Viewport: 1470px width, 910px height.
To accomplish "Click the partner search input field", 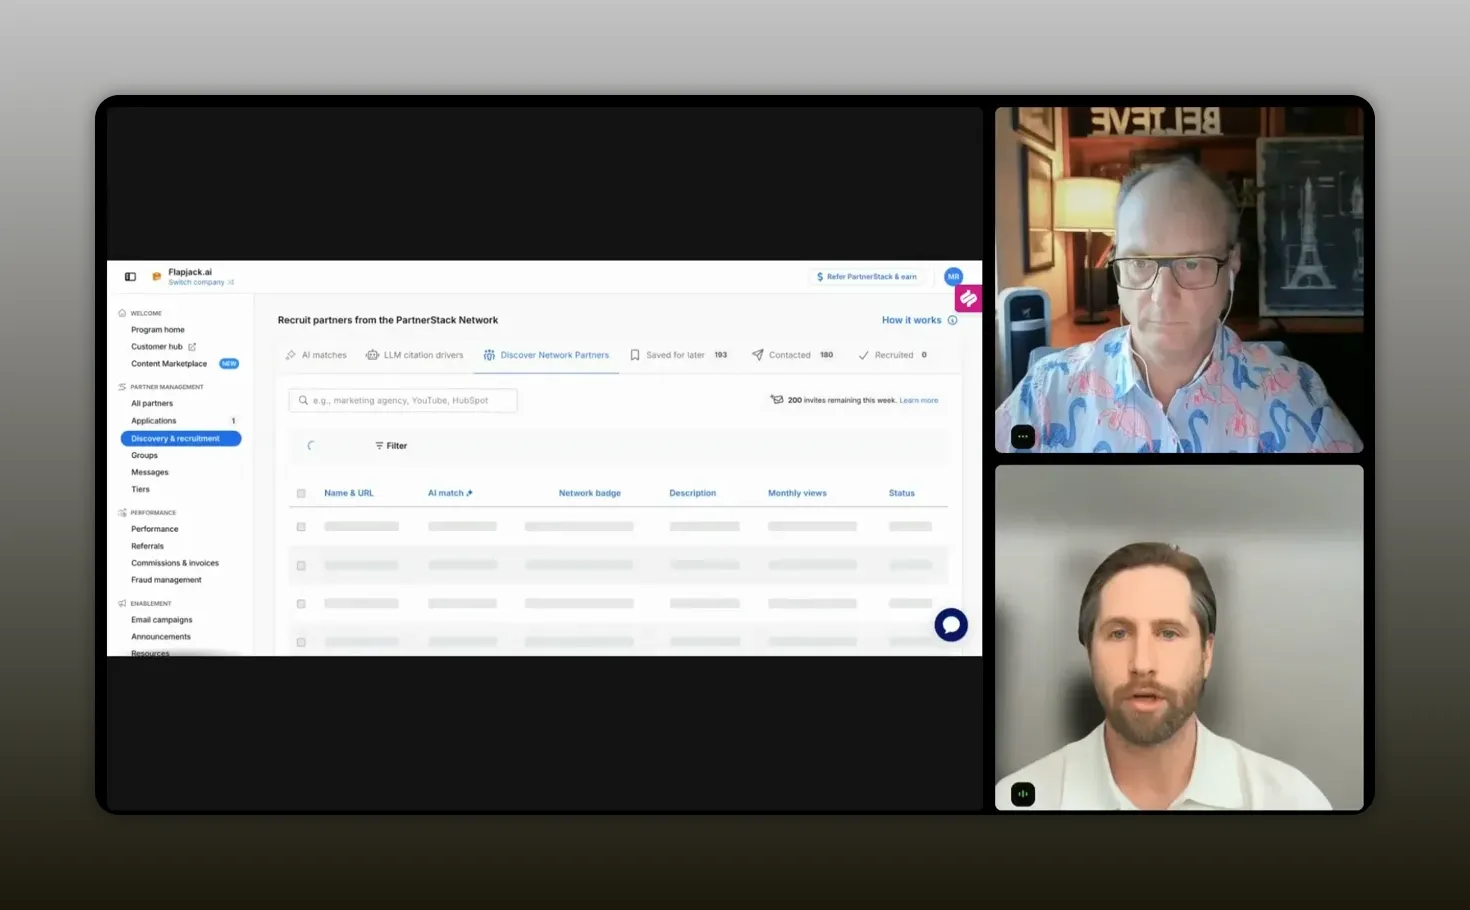I will pos(403,400).
